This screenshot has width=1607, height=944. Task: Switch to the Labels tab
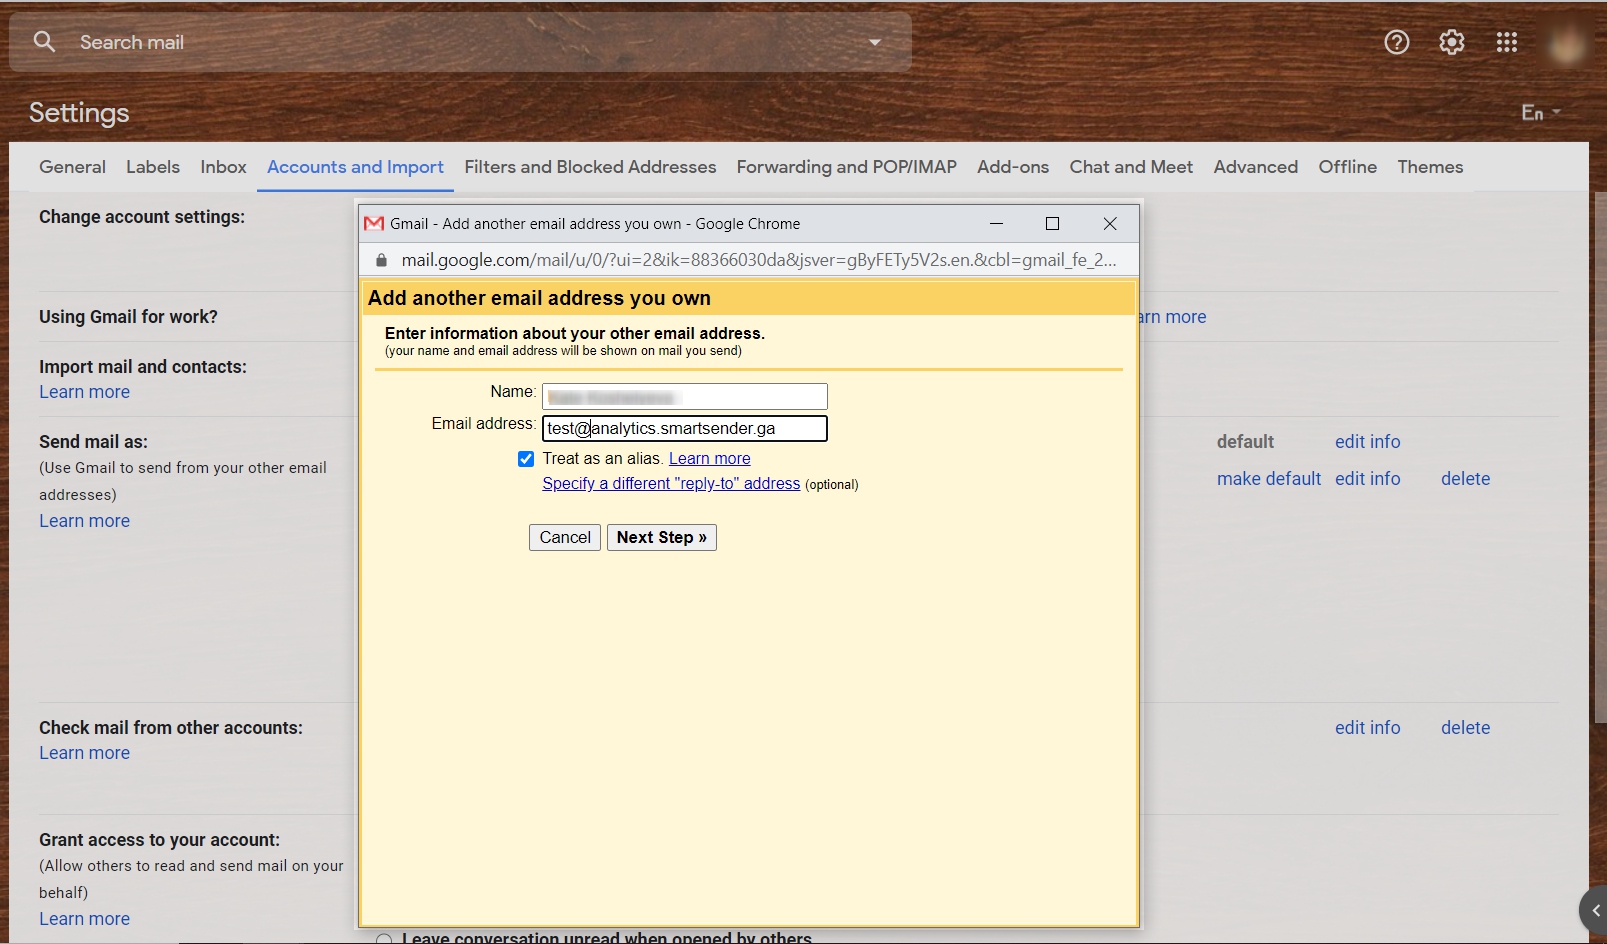[153, 167]
